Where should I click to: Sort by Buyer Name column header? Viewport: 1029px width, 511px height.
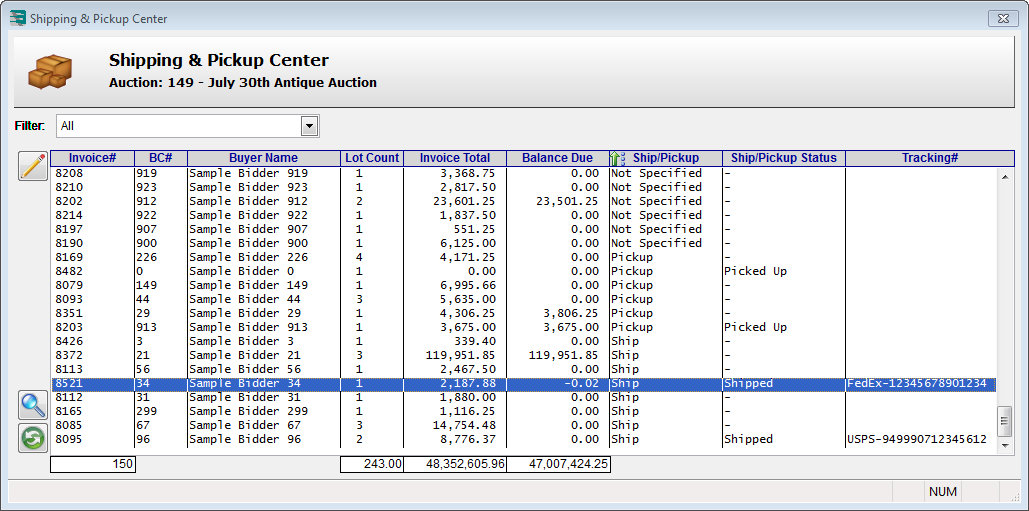[x=263, y=158]
